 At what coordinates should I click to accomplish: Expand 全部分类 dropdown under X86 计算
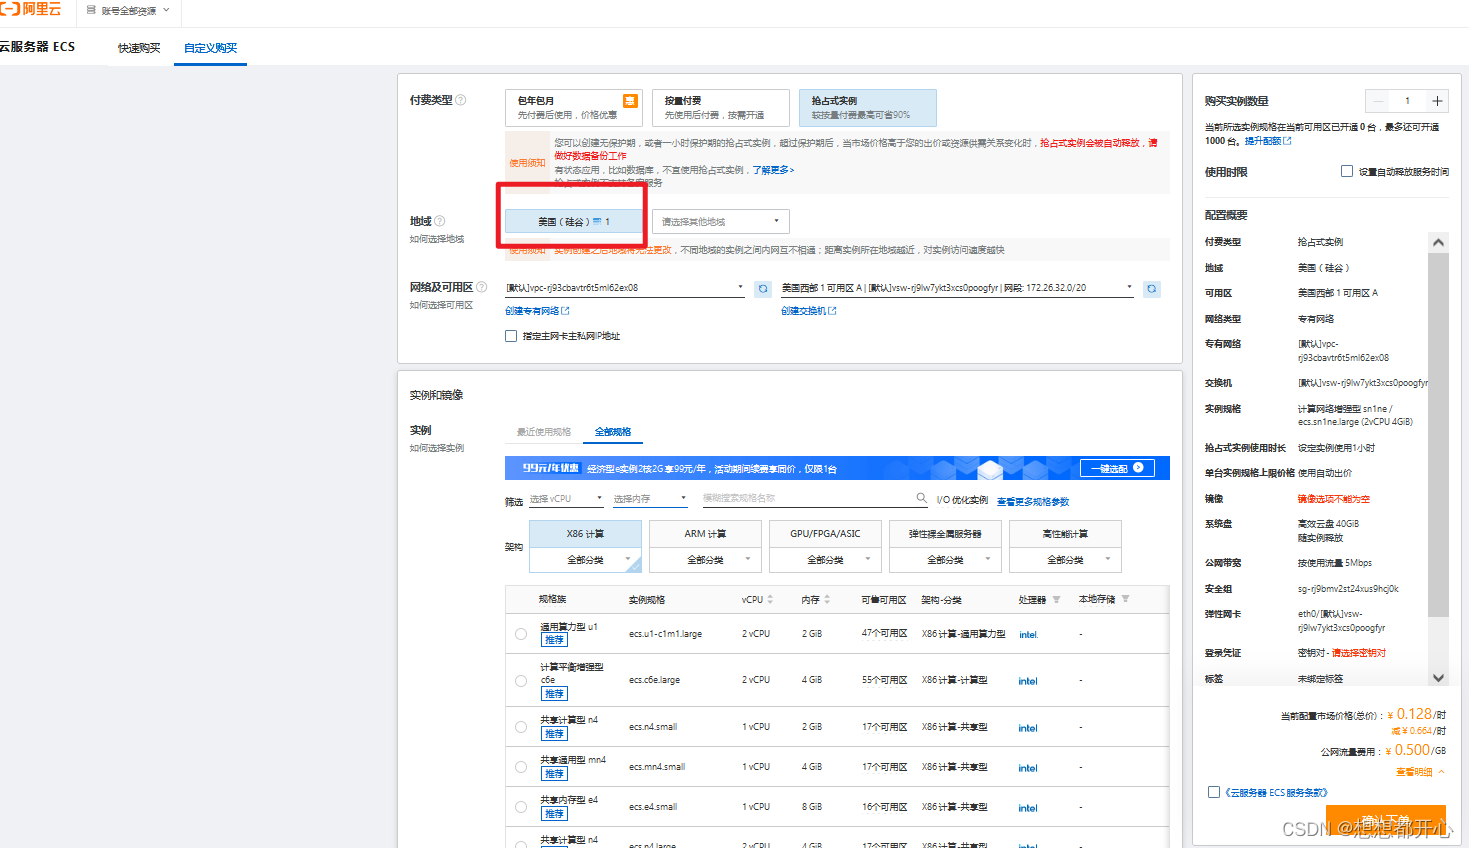click(x=585, y=560)
